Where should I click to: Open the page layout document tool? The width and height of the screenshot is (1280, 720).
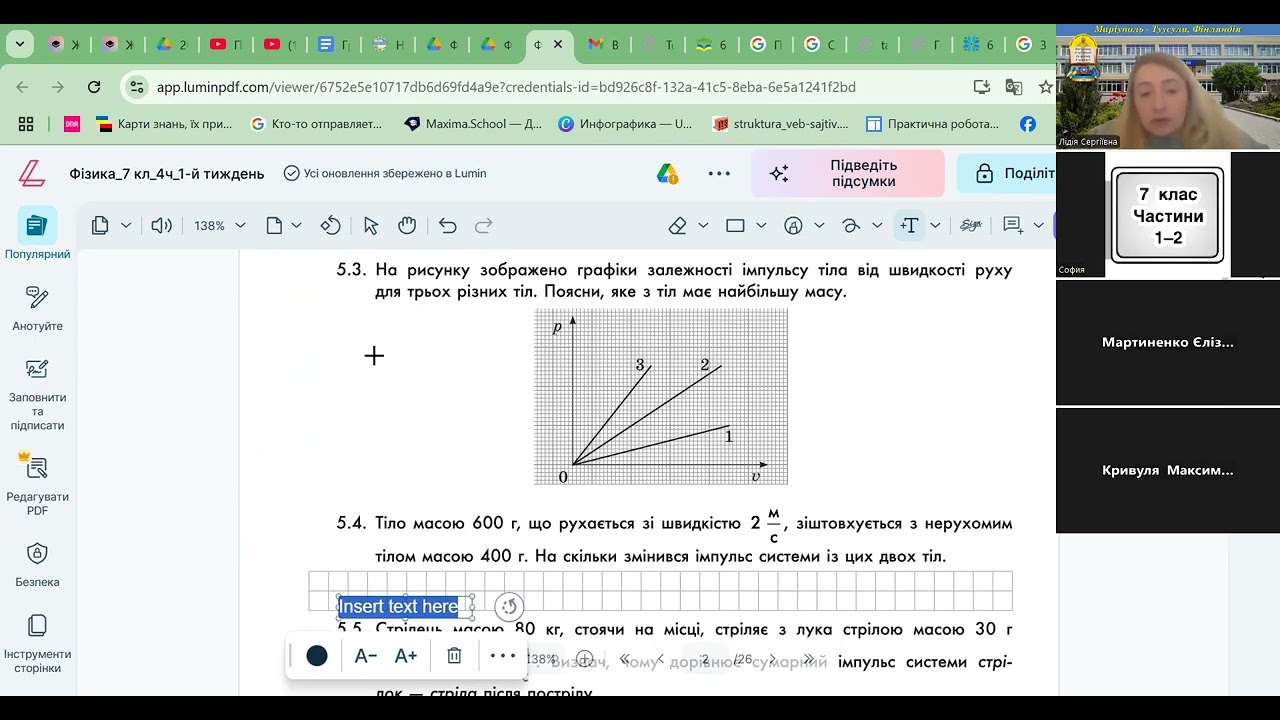tap(274, 226)
